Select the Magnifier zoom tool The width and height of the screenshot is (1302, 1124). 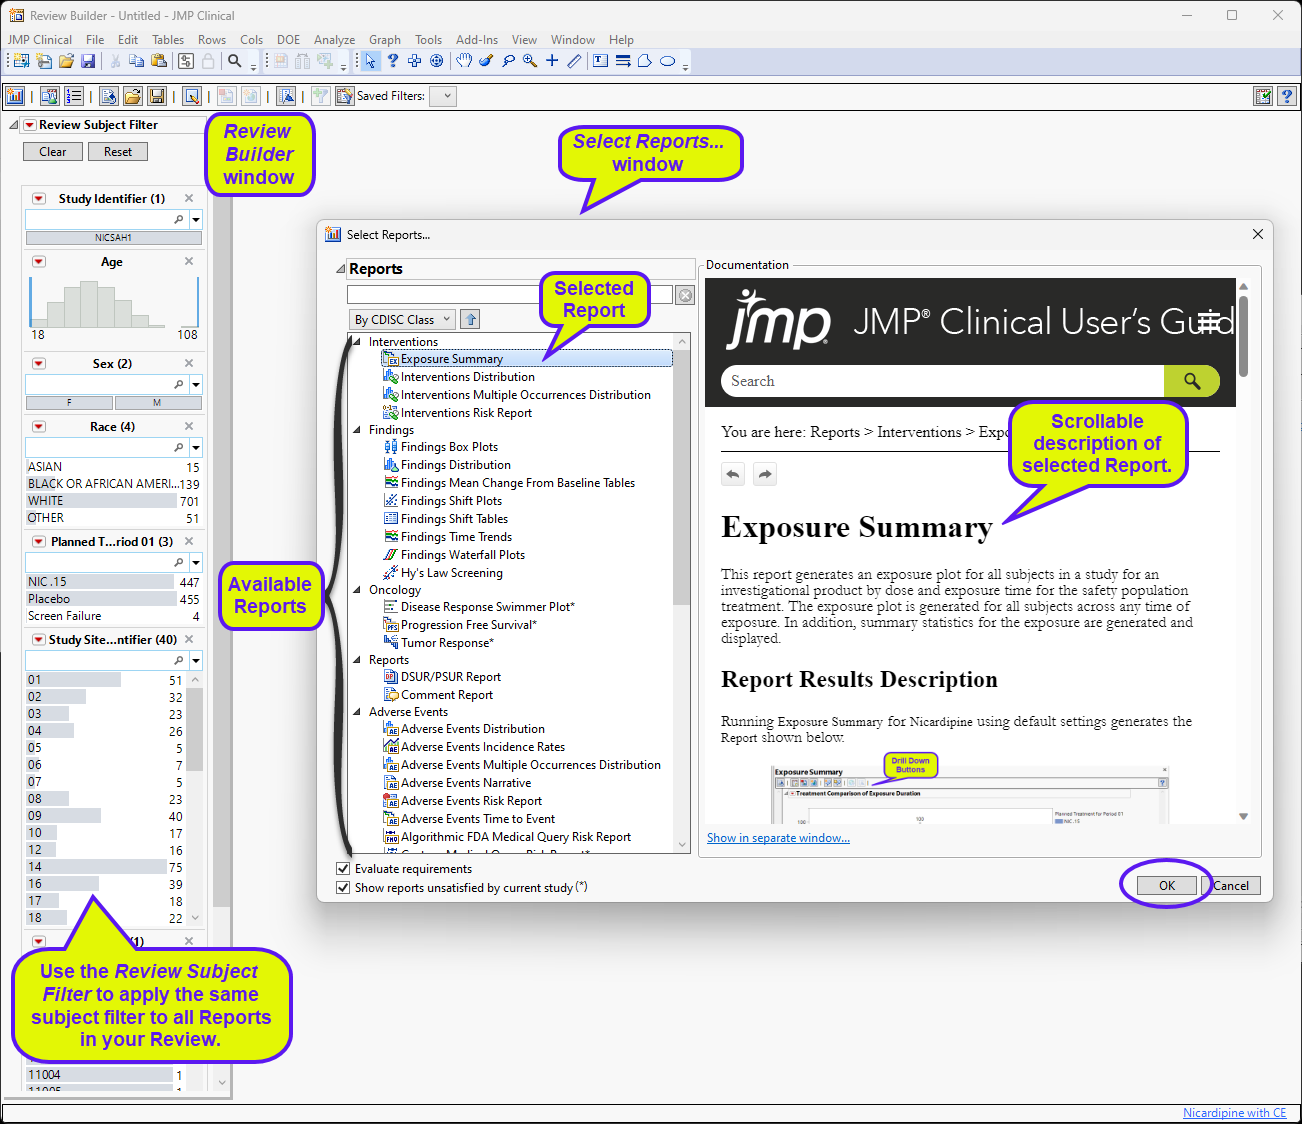click(x=530, y=61)
